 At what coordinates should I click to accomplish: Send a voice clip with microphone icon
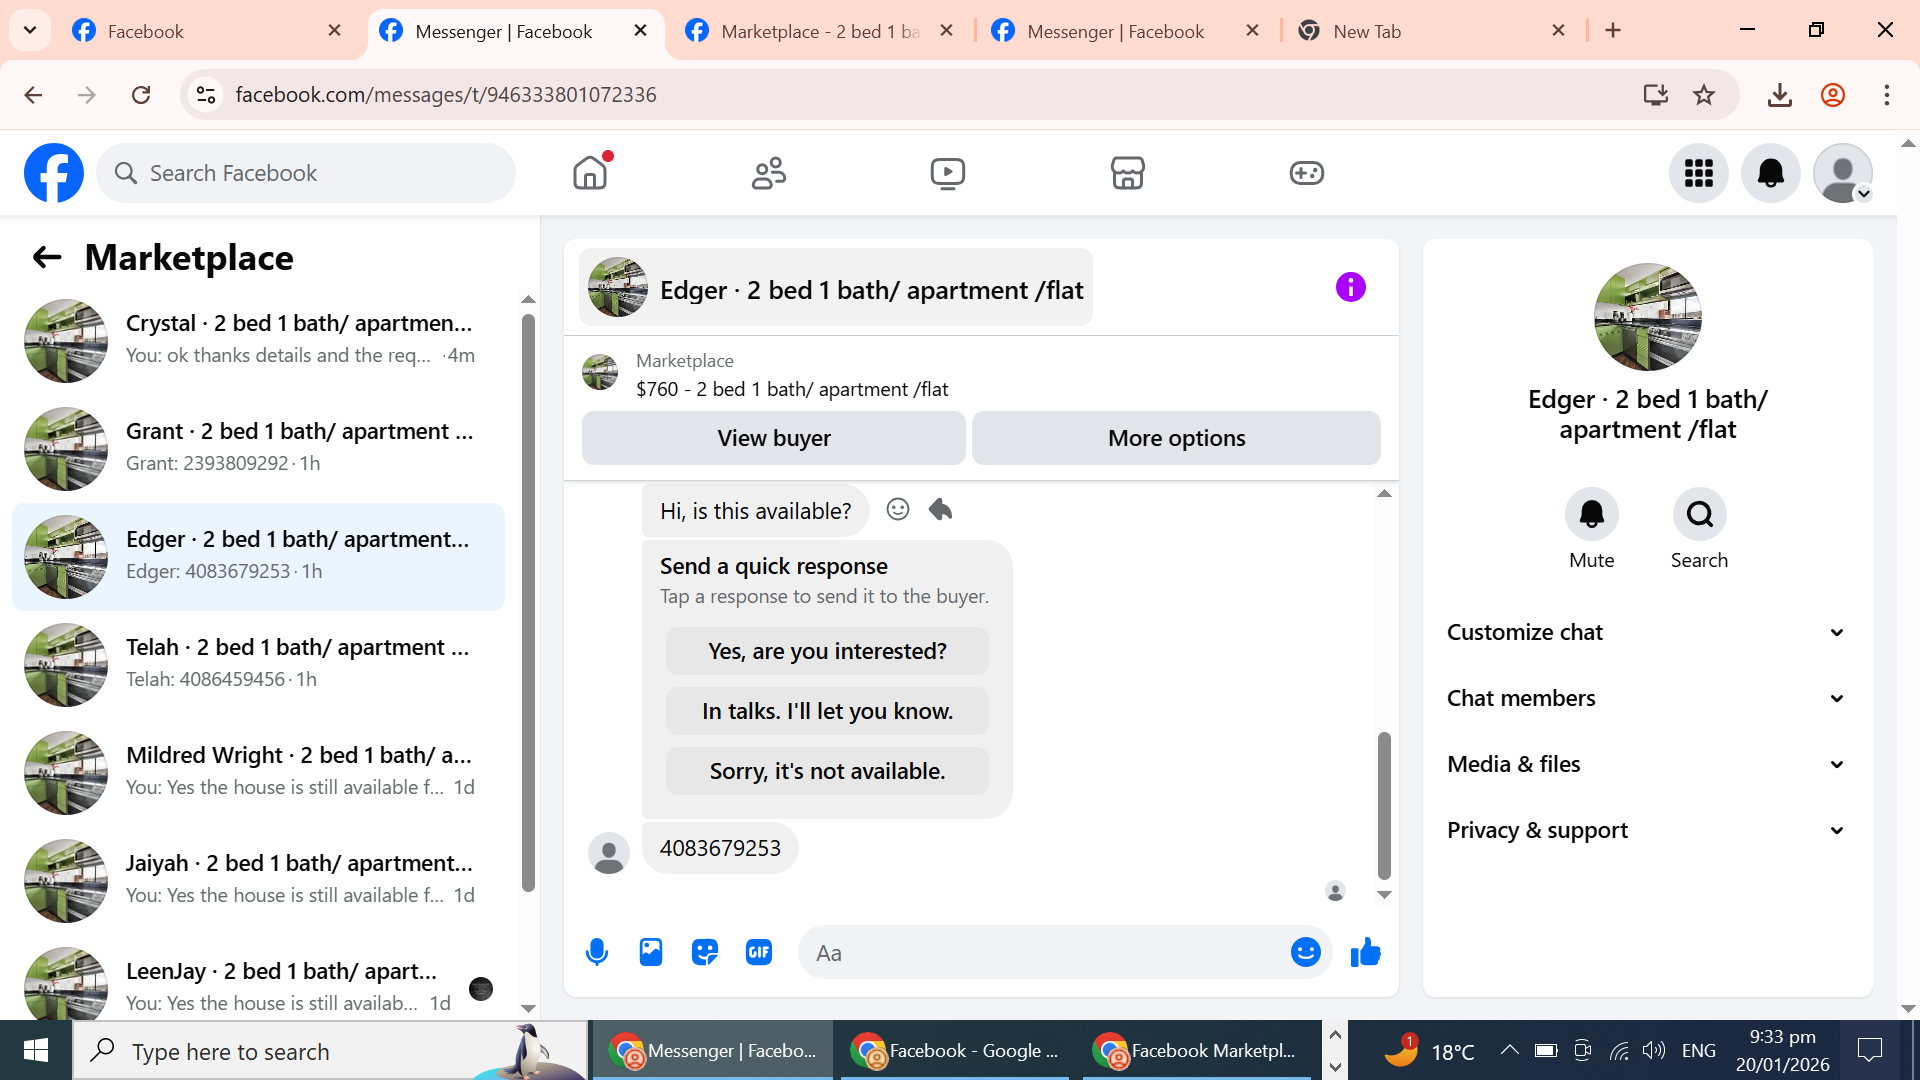pos(597,953)
